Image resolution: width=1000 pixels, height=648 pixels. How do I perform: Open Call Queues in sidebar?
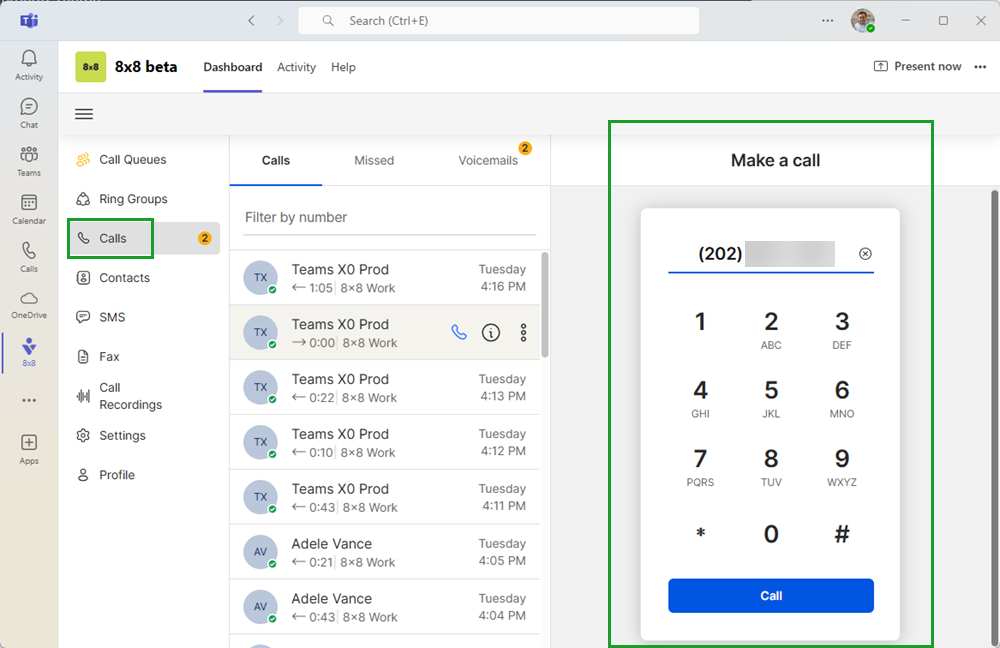[132, 160]
